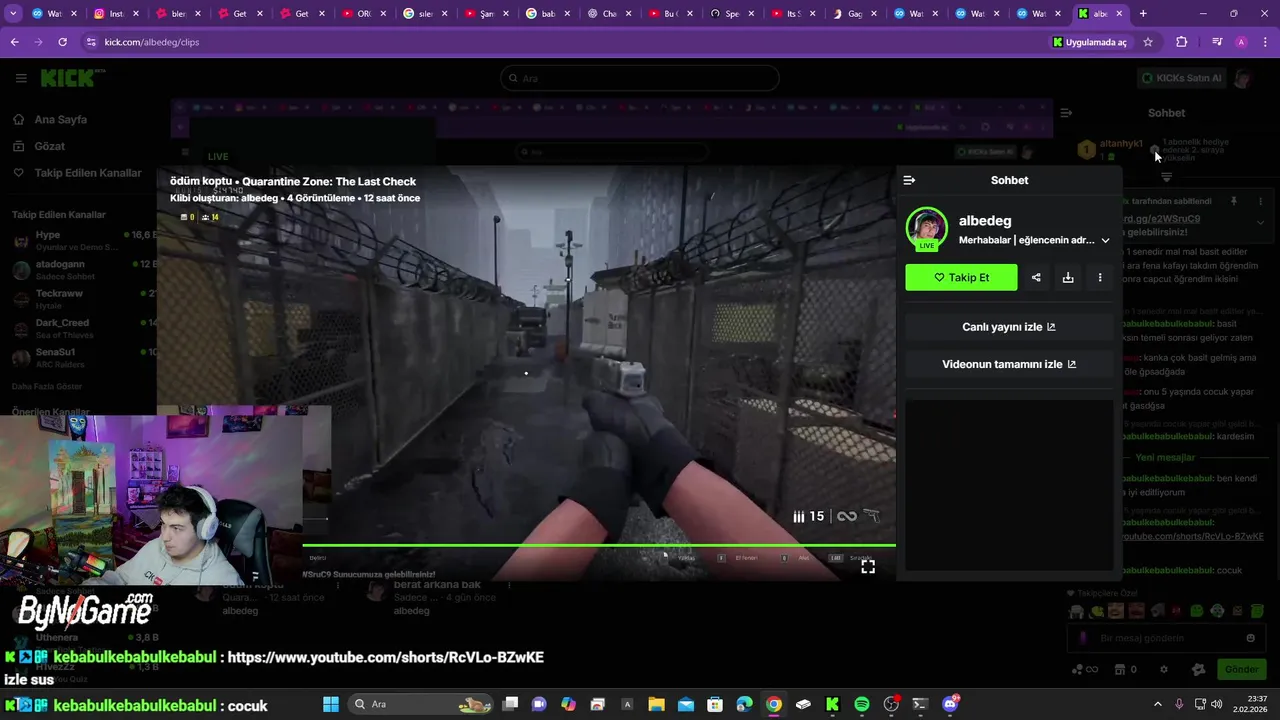Click the KICKs Satın Al button
This screenshot has height=720, width=1280.
[x=1181, y=78]
